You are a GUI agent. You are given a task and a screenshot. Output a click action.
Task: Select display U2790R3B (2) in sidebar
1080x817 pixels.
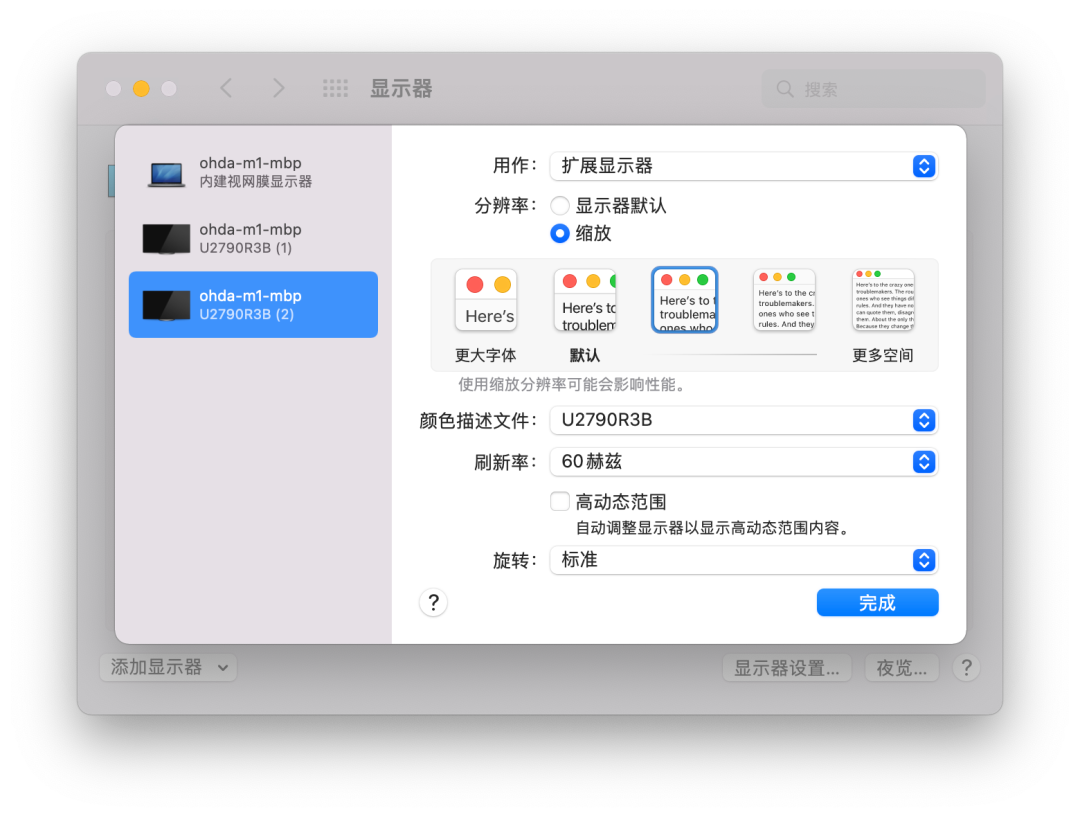(253, 304)
